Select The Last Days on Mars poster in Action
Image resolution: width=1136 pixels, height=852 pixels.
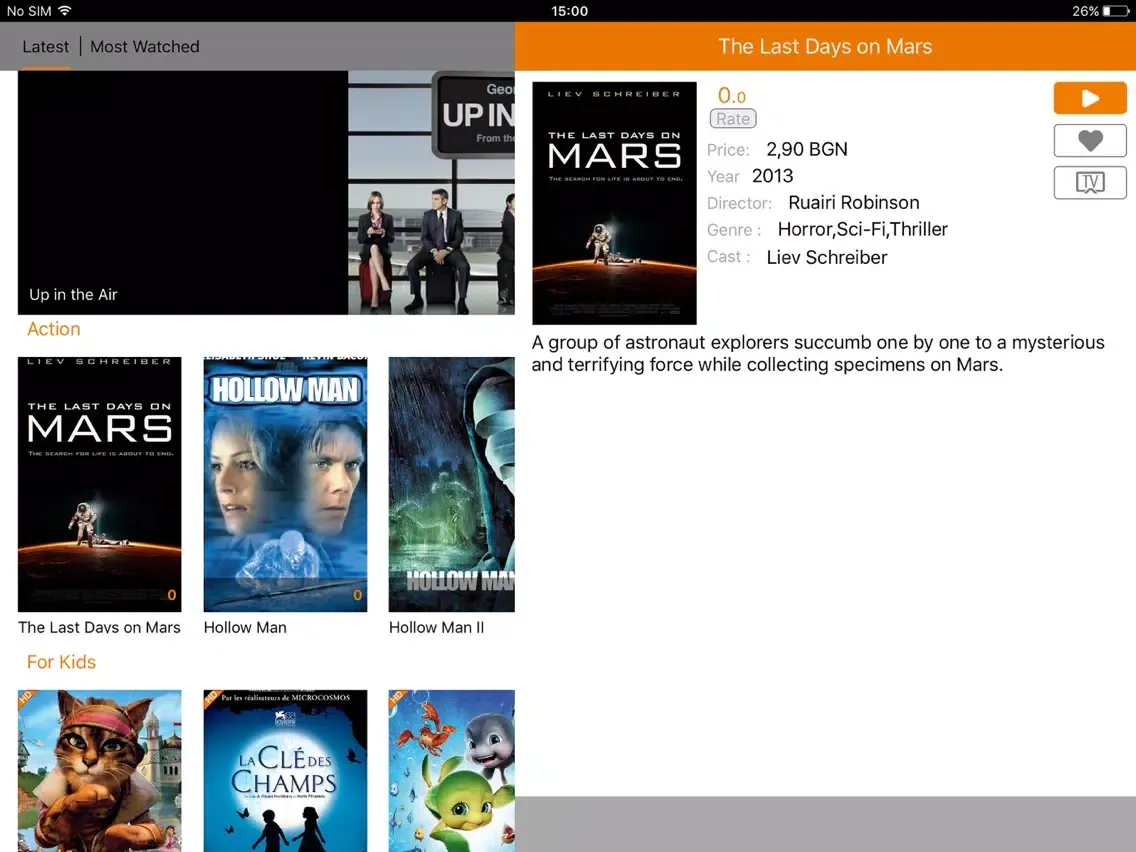tap(100, 484)
